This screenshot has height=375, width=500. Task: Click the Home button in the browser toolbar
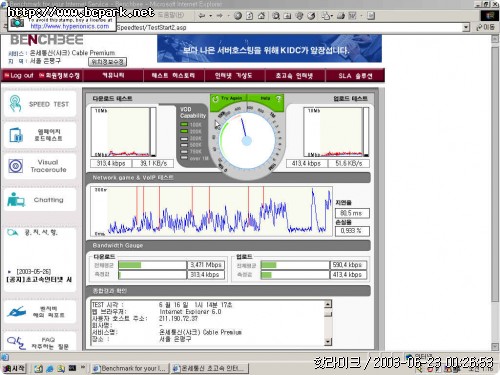261,16
